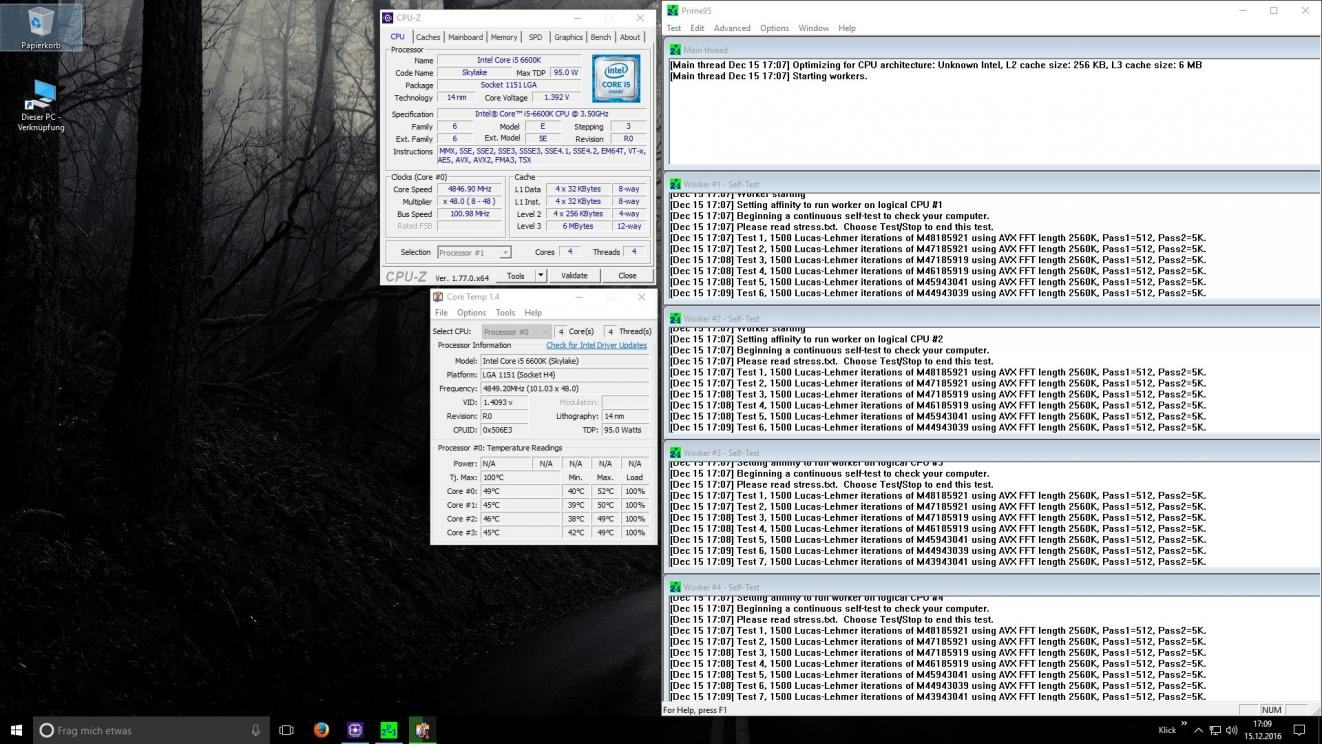Click the Worker #2 window icon
The width and height of the screenshot is (1322, 744).
675,318
